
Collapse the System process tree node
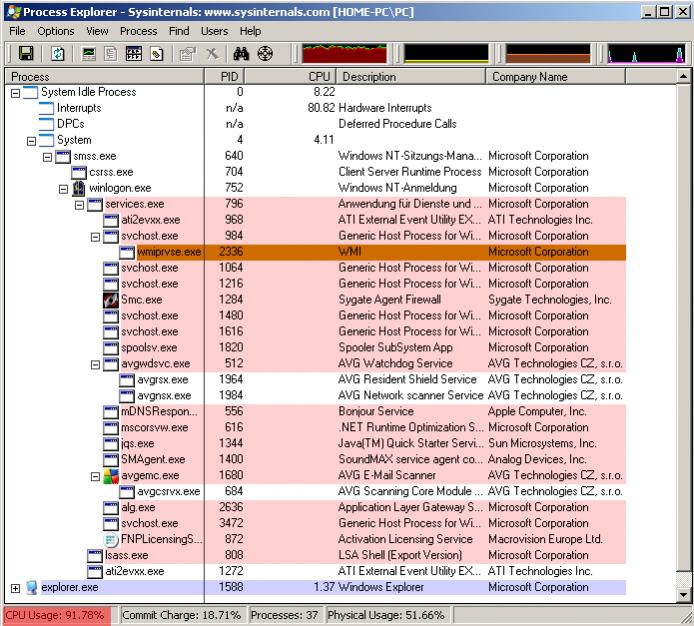(31, 141)
